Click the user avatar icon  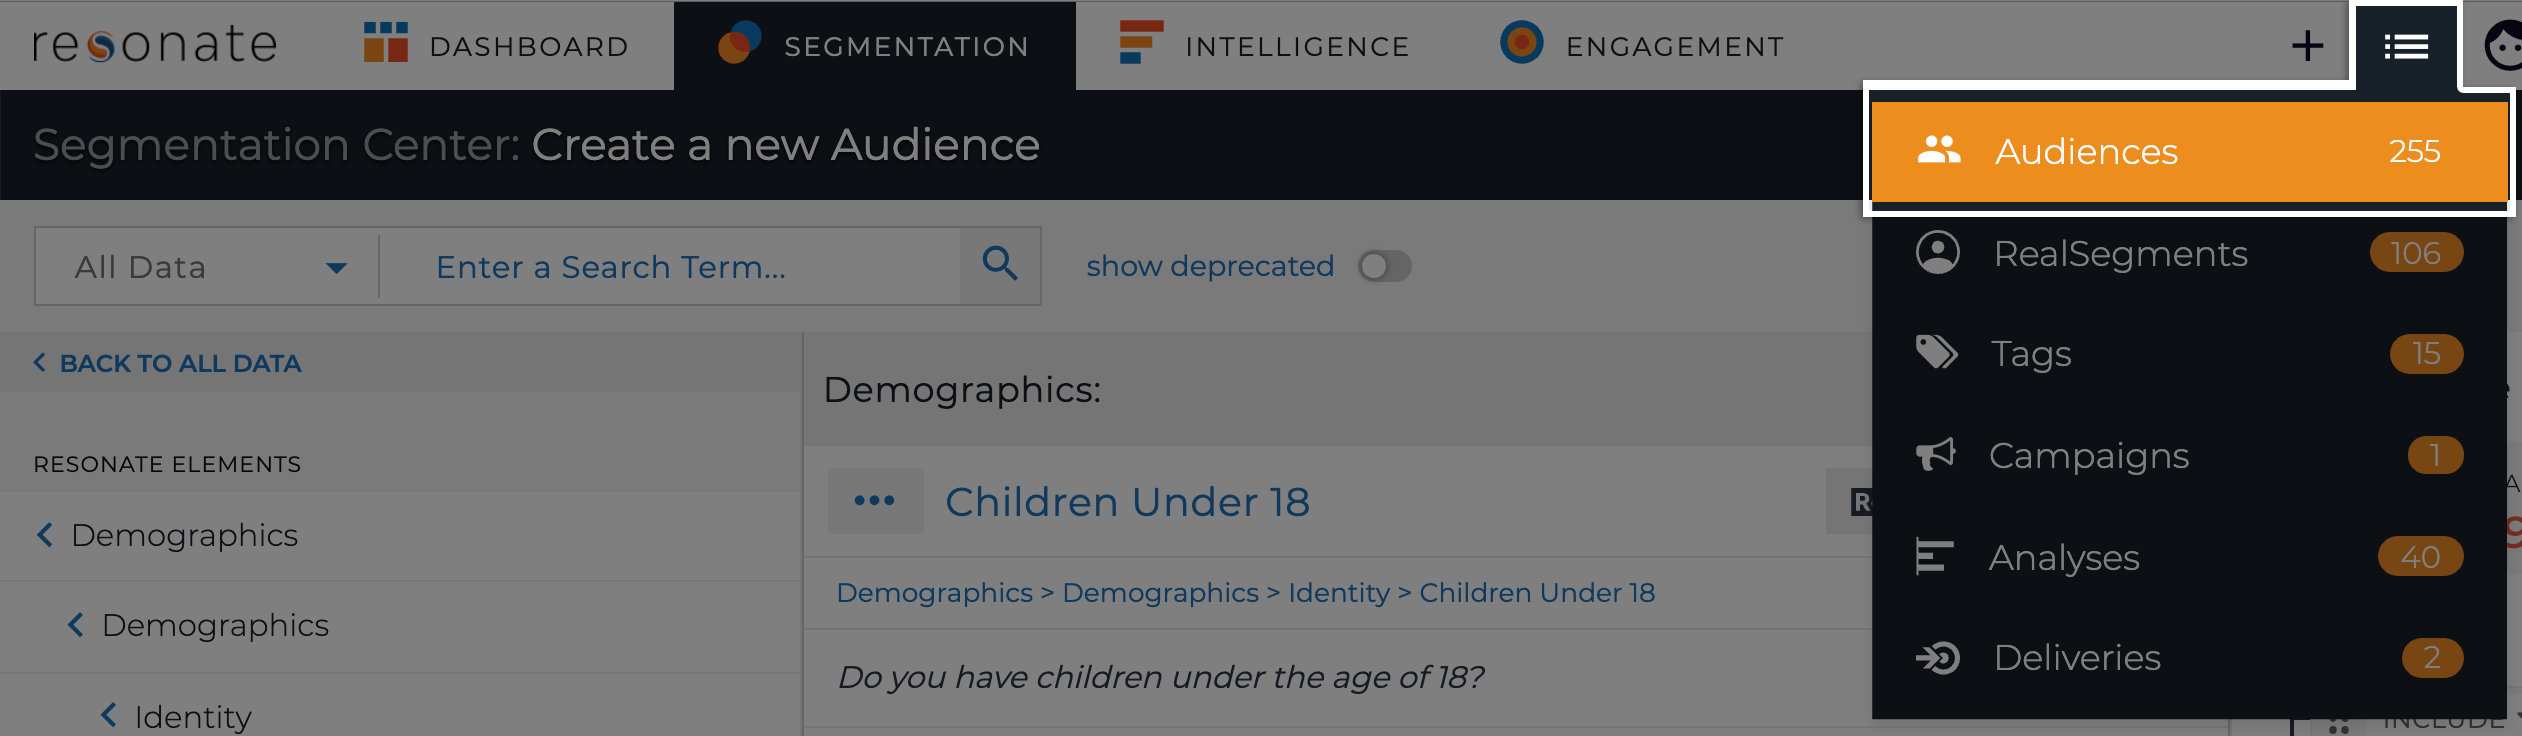2503,46
